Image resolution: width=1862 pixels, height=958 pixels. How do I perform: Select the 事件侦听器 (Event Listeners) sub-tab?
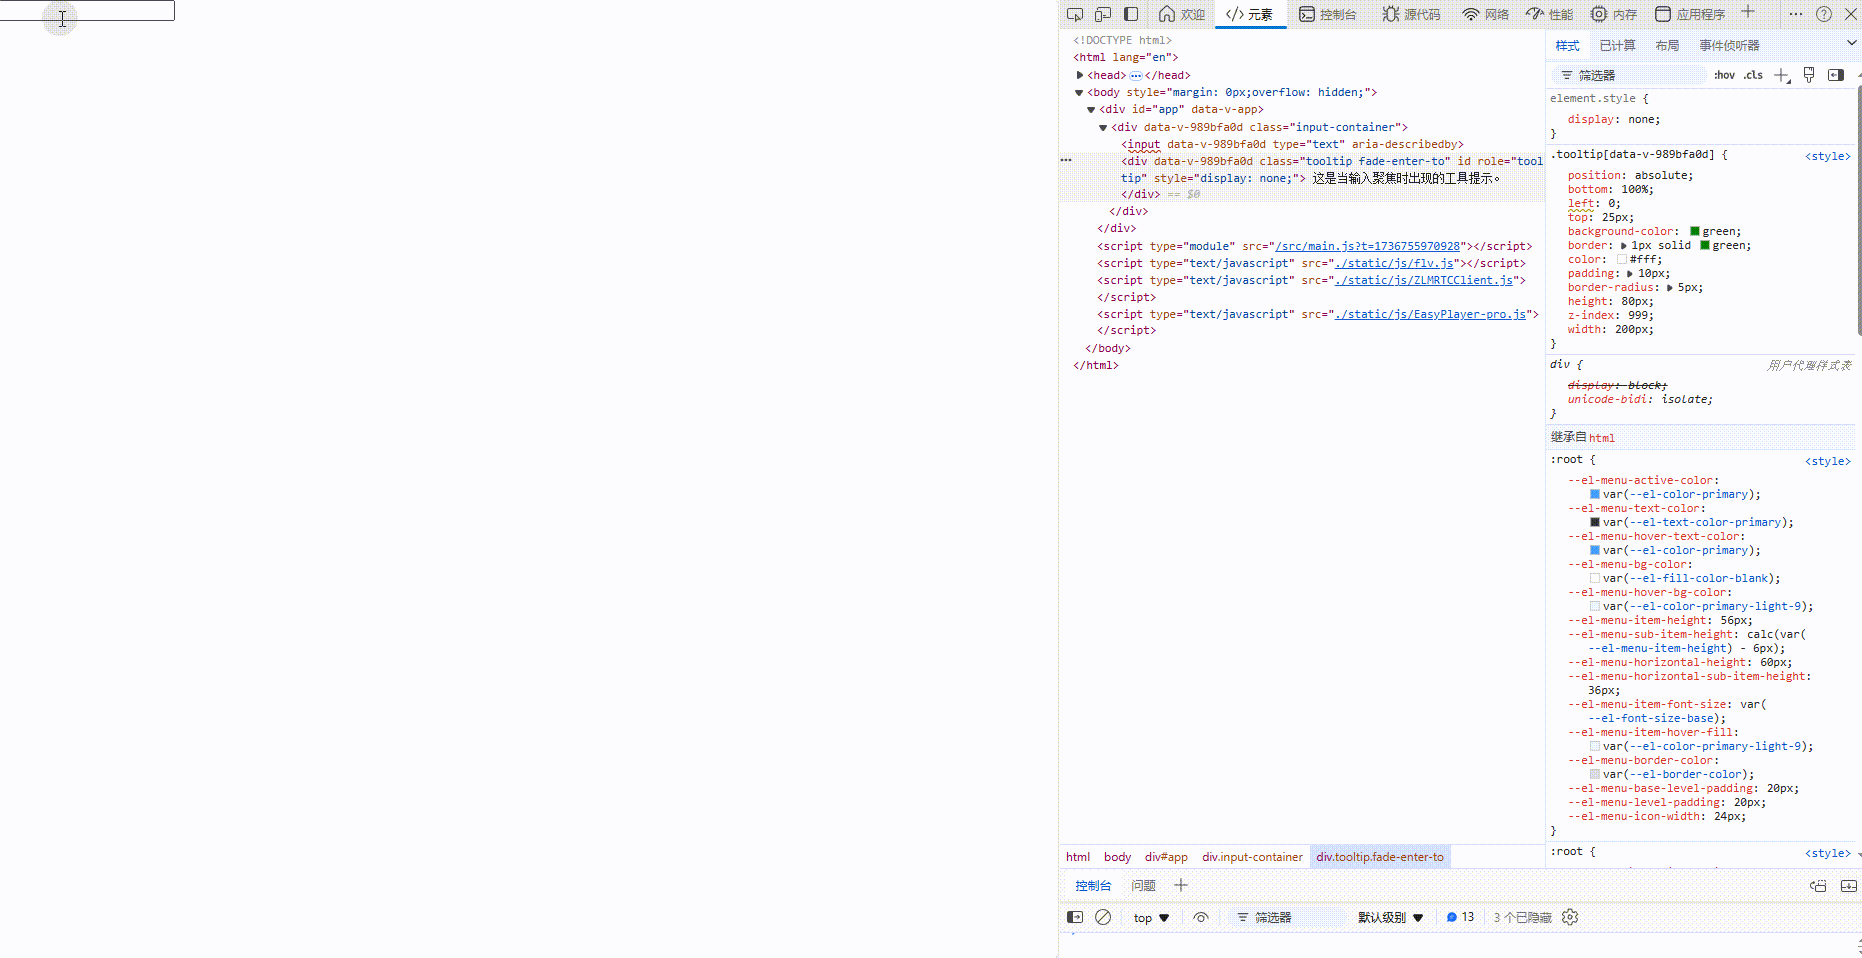tap(1729, 46)
